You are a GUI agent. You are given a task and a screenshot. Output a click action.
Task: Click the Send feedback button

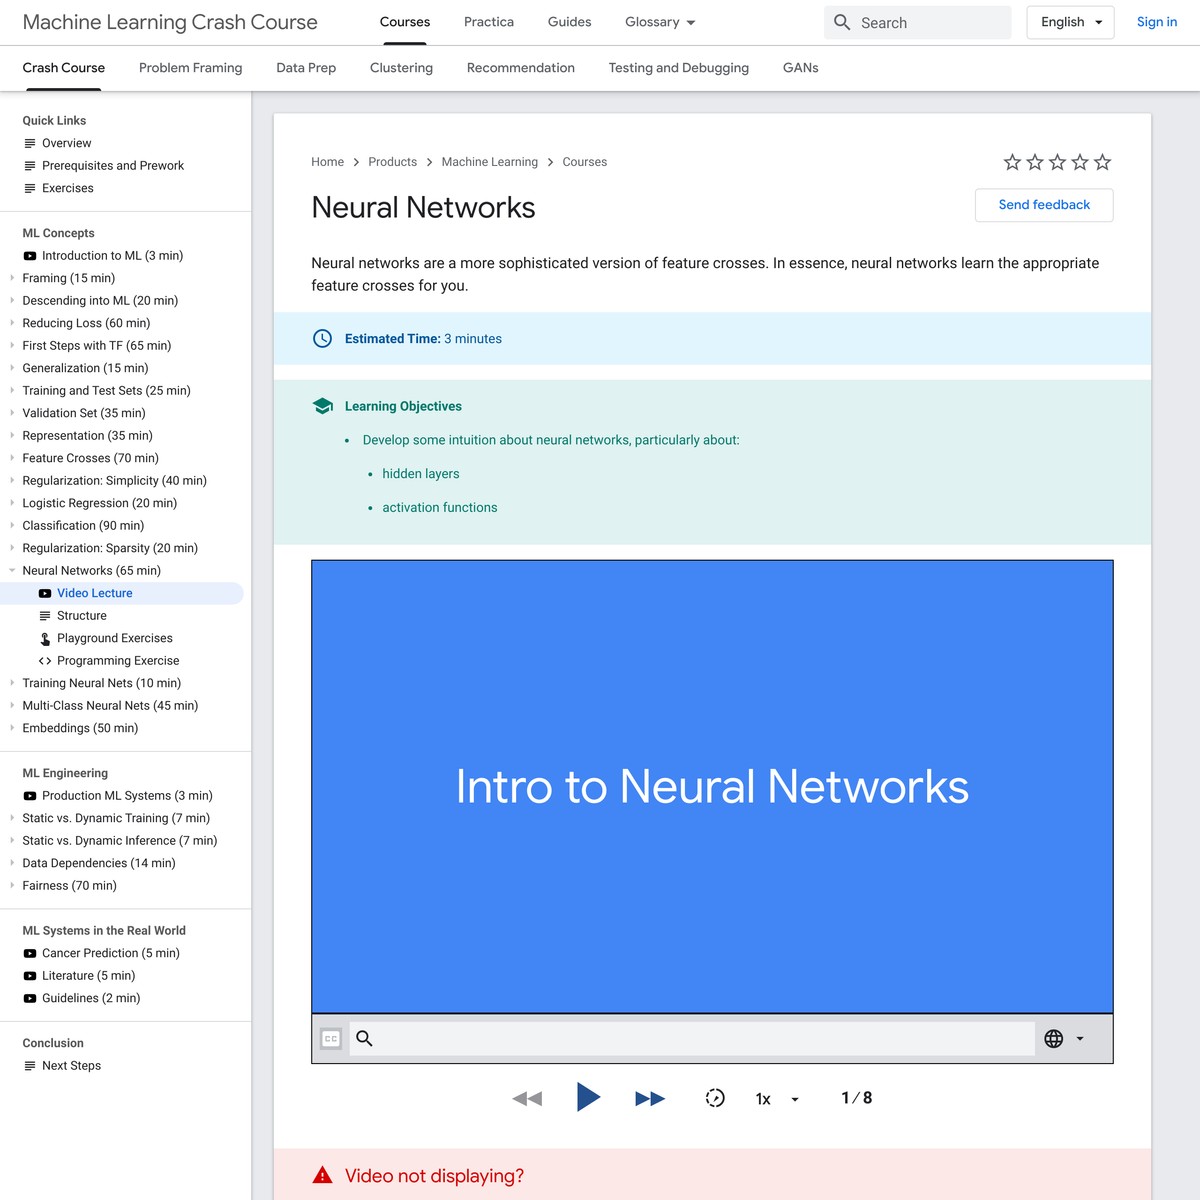(1043, 205)
